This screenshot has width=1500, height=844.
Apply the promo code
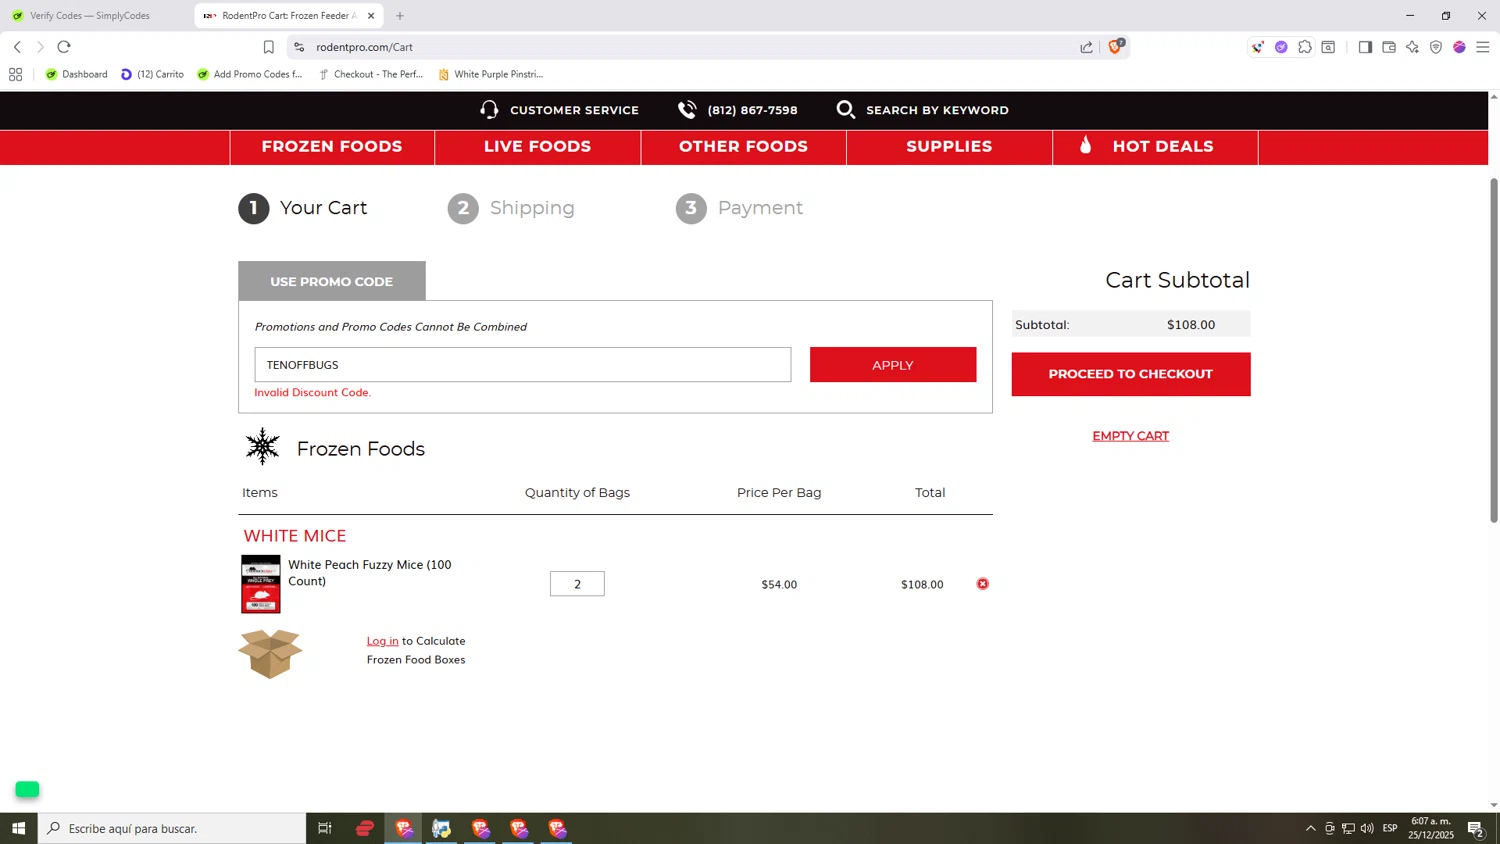(x=893, y=365)
